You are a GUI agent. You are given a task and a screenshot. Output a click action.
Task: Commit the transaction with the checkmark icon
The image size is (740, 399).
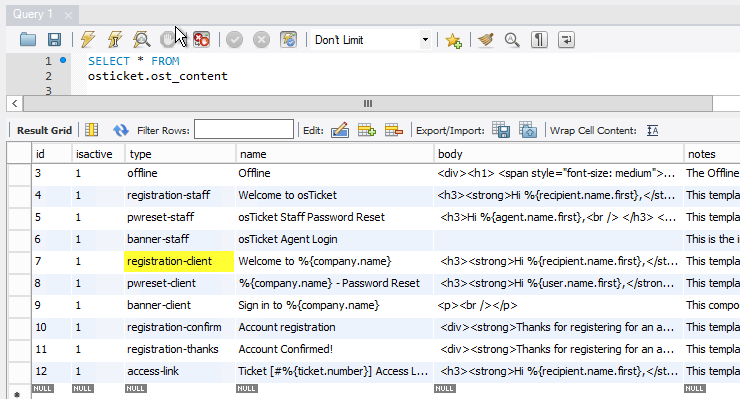(234, 40)
